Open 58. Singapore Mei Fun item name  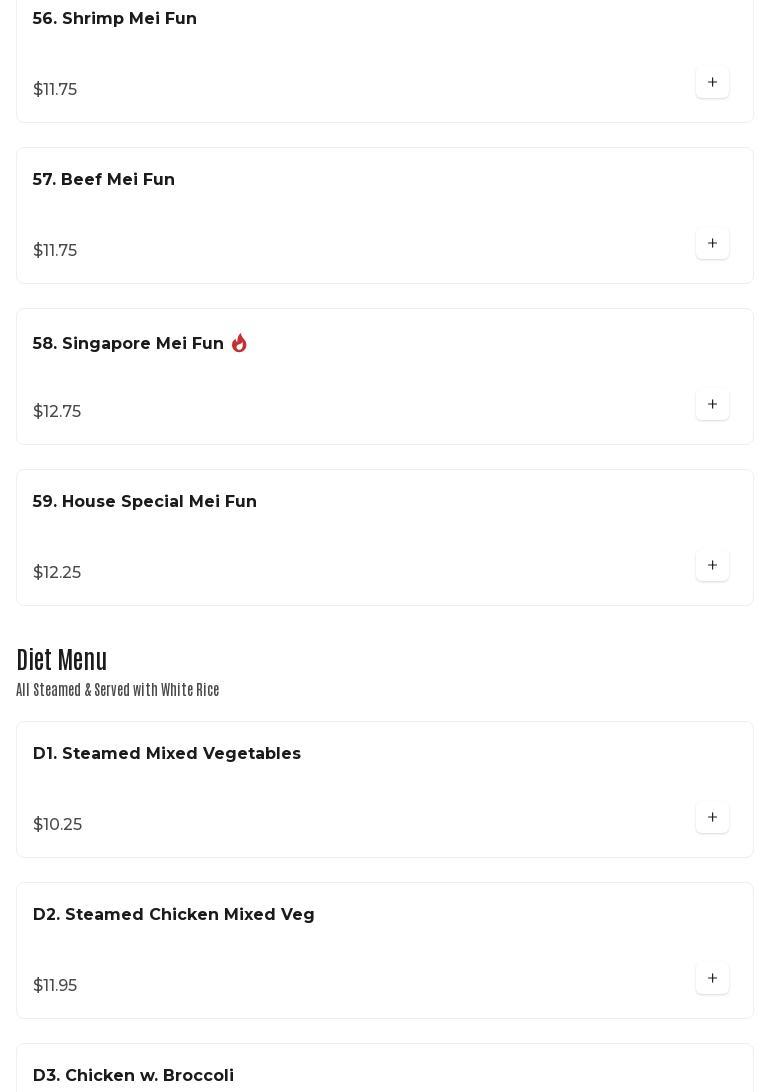(128, 344)
